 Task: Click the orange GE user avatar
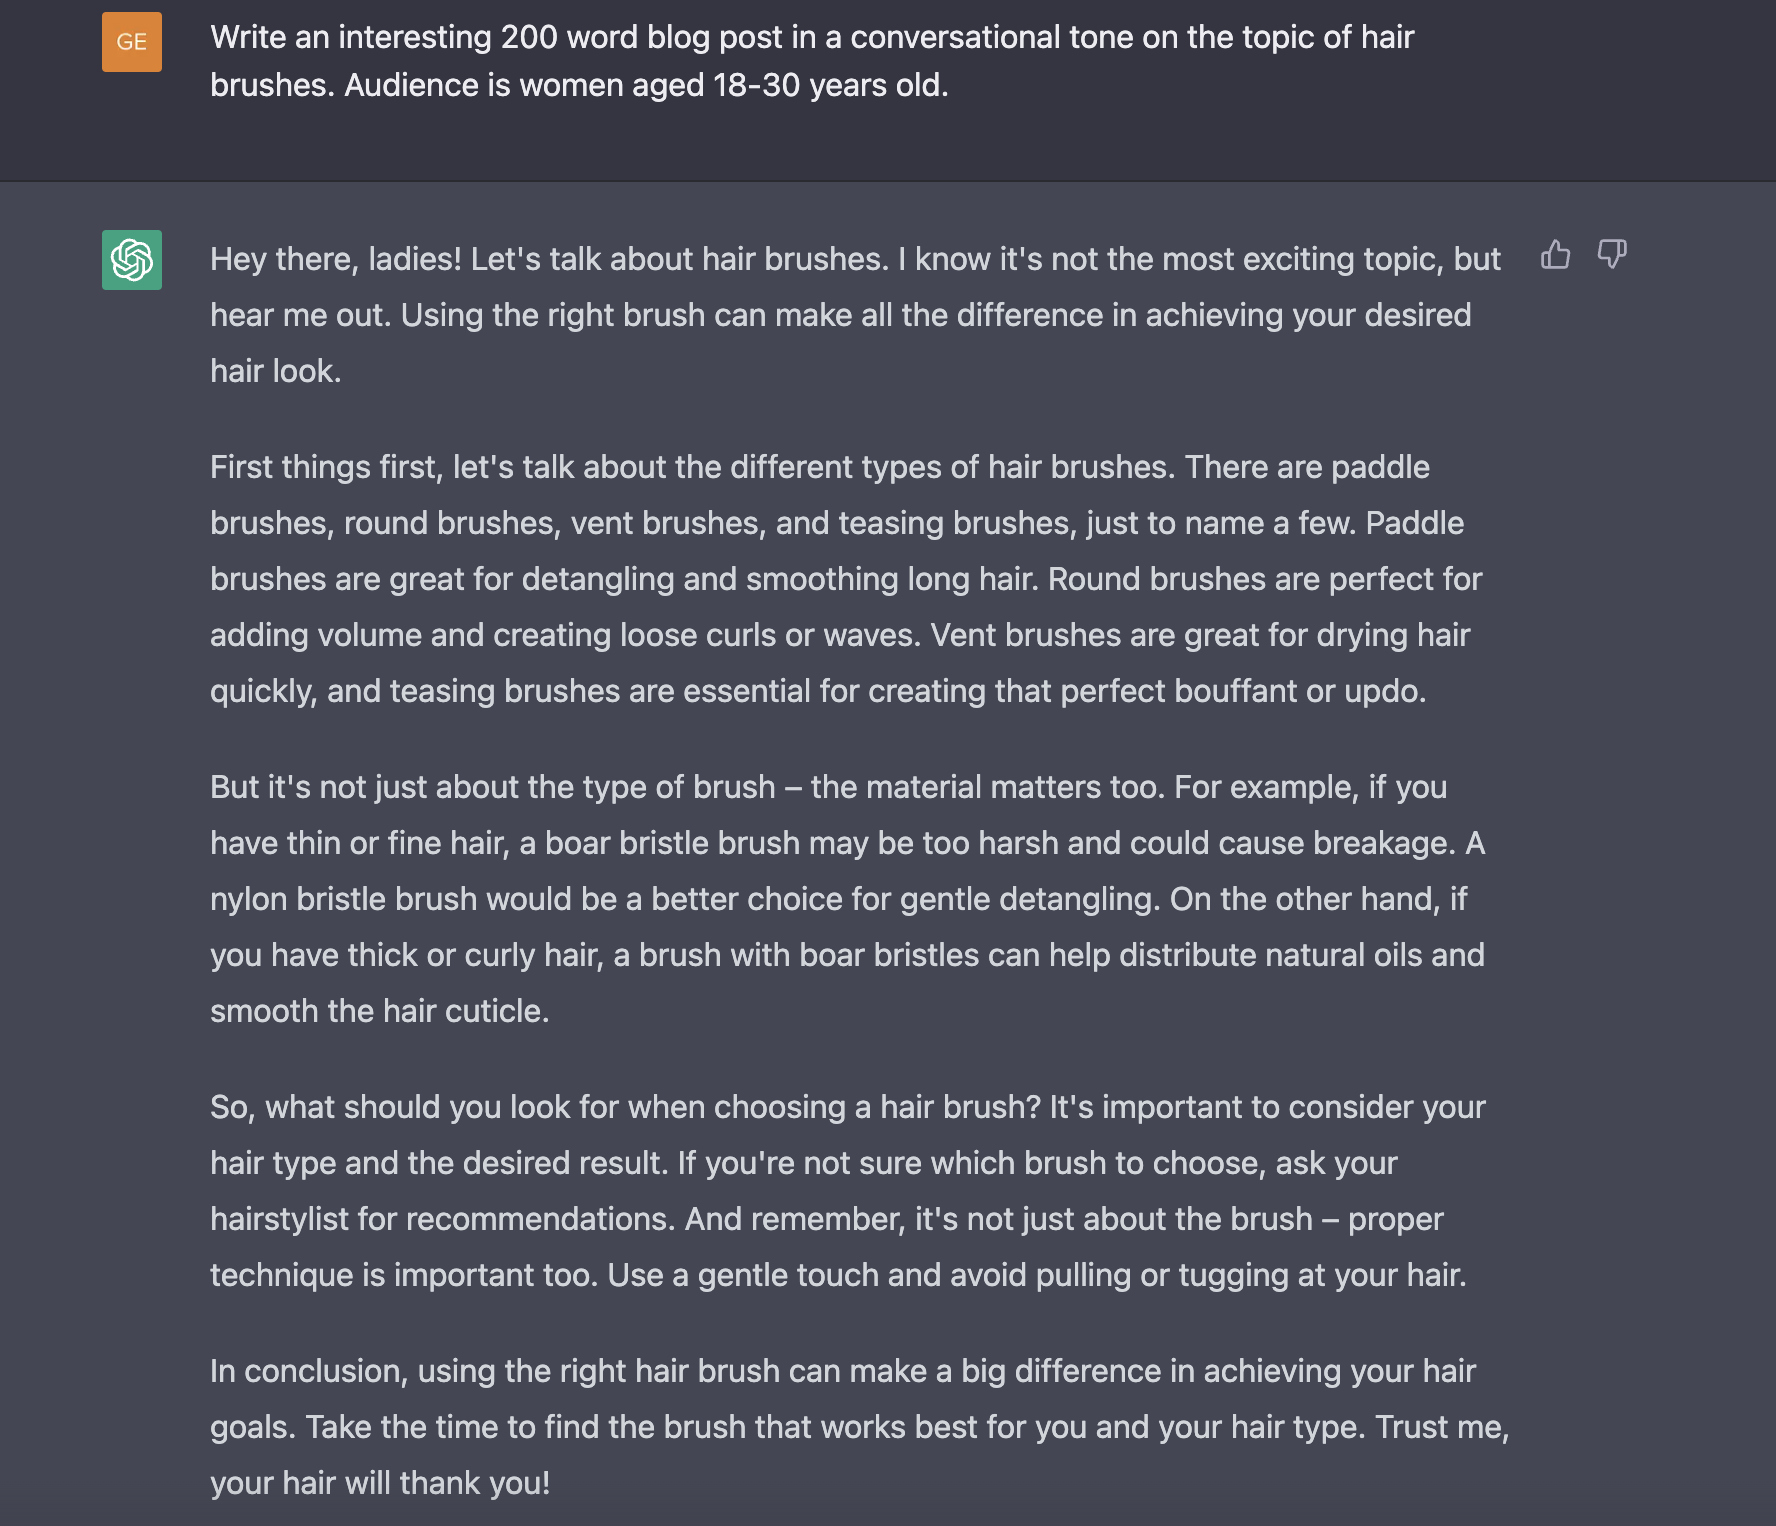pos(132,42)
